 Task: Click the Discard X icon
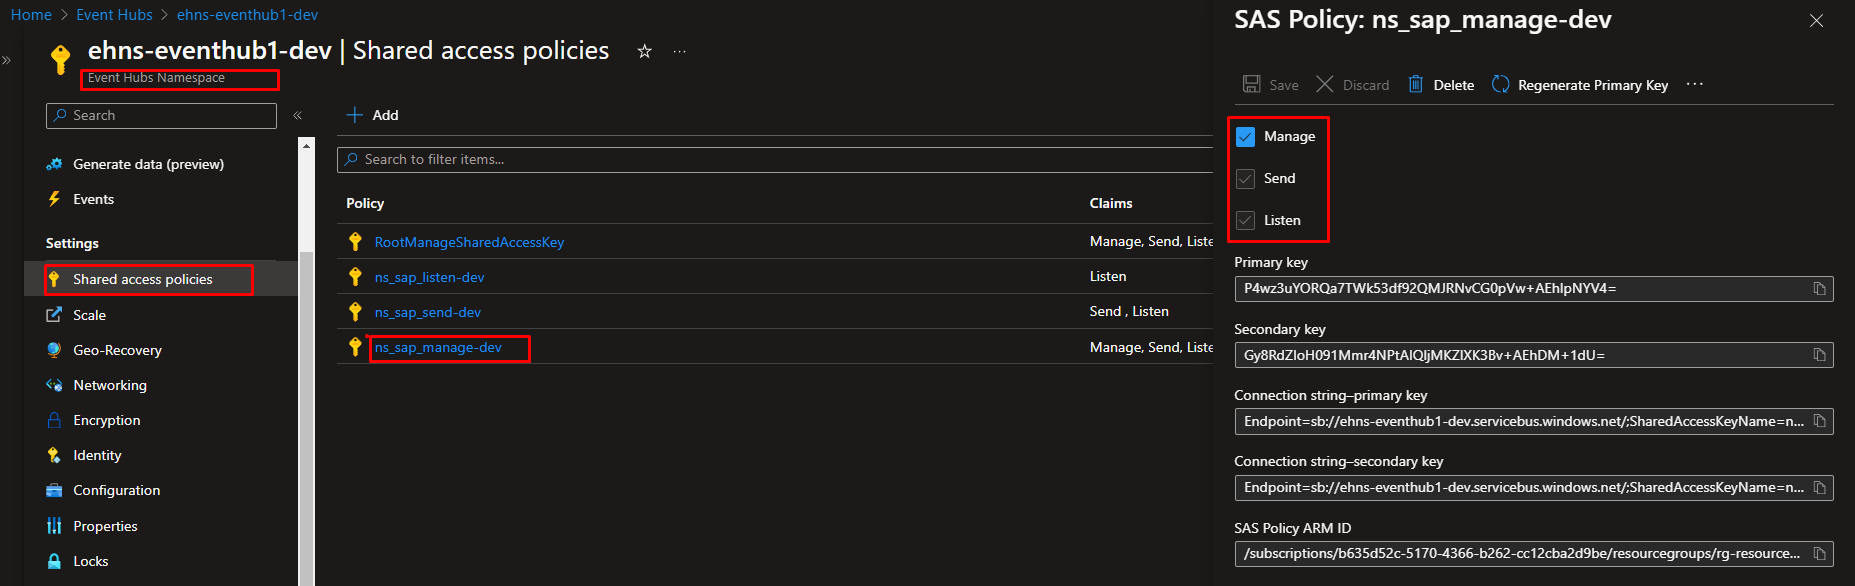[x=1324, y=84]
